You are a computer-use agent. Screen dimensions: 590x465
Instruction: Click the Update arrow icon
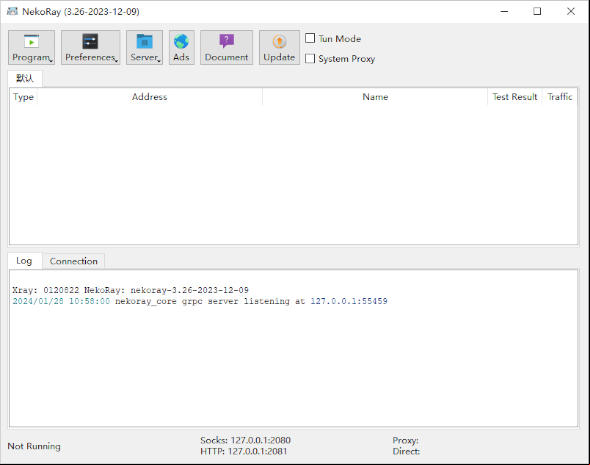(x=279, y=41)
